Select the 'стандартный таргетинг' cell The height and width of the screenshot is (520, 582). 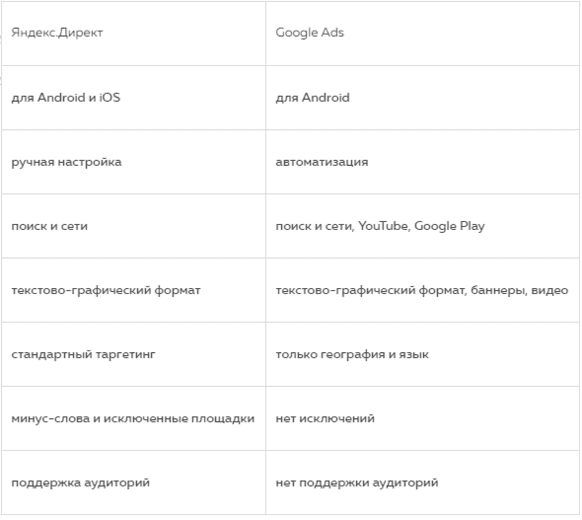[x=134, y=354]
